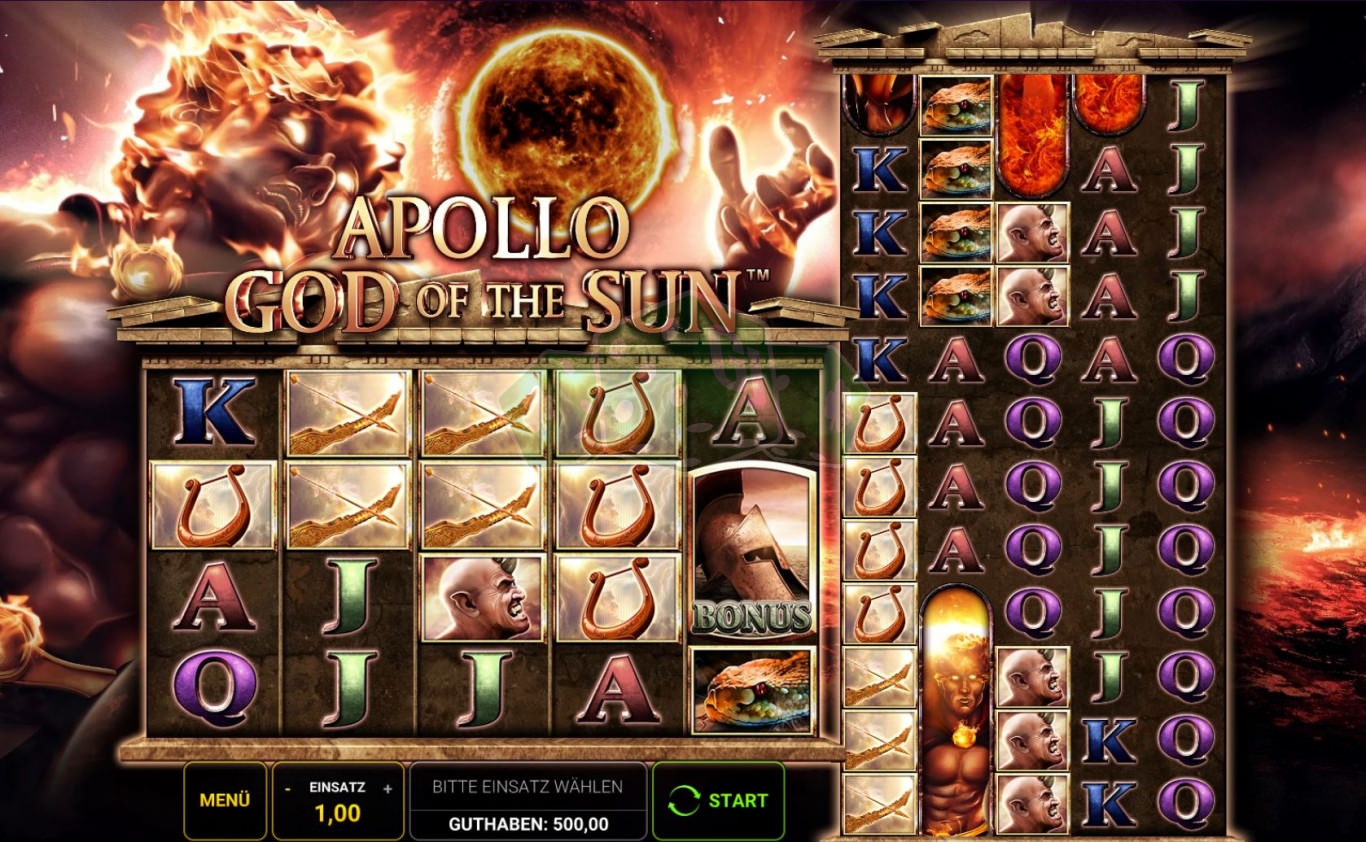Click the snake symbol on main reels
This screenshot has width=1366, height=842.
[753, 691]
